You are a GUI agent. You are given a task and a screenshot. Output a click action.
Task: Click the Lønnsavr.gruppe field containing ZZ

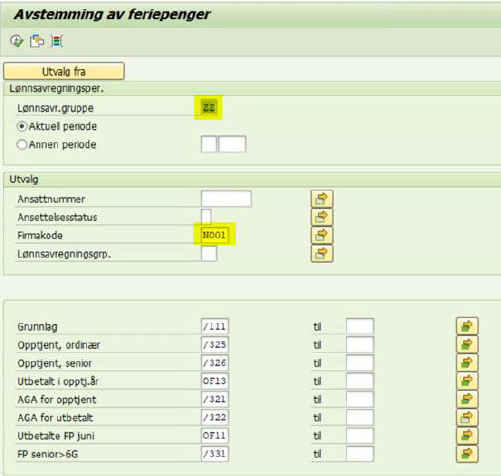(x=209, y=108)
